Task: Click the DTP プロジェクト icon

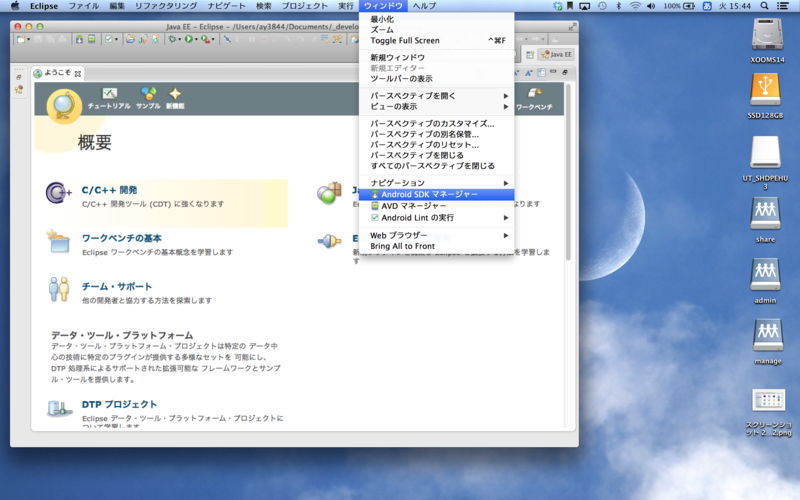Action: (x=59, y=409)
